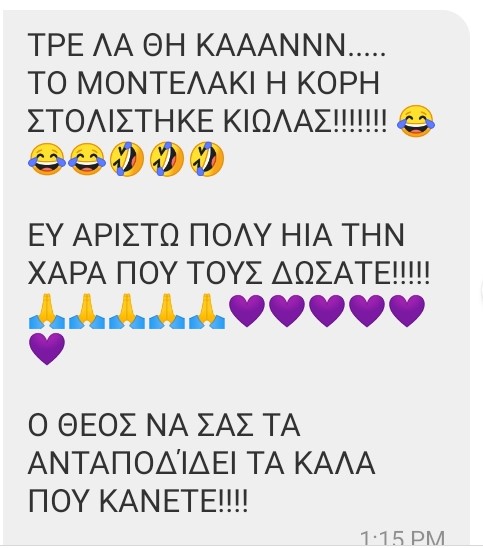This screenshot has width=483, height=548.
Task: Click the first praying hands emoji
Action: click(47, 311)
